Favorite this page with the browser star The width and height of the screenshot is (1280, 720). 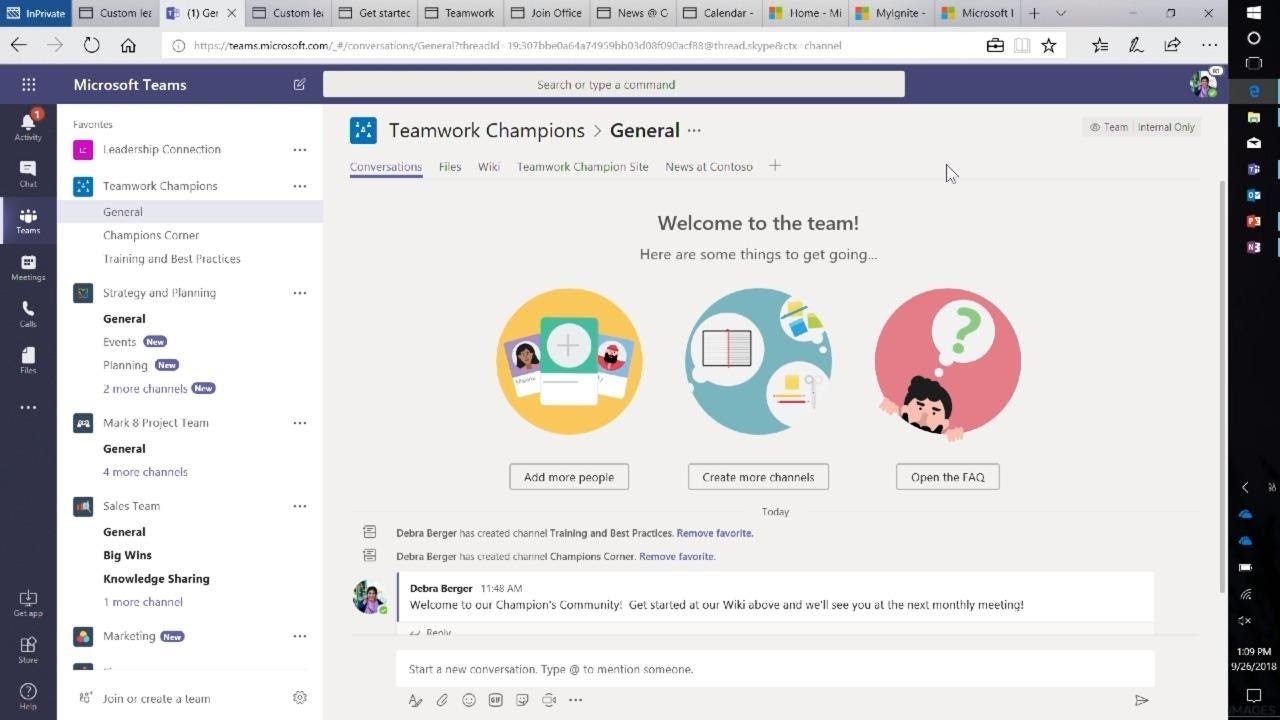pyautogui.click(x=1048, y=45)
